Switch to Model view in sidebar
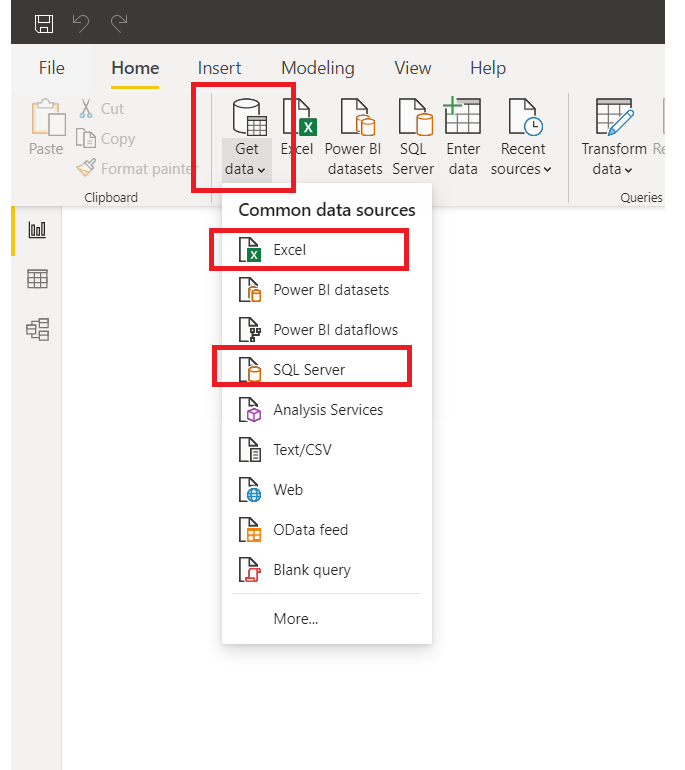 click(x=37, y=329)
